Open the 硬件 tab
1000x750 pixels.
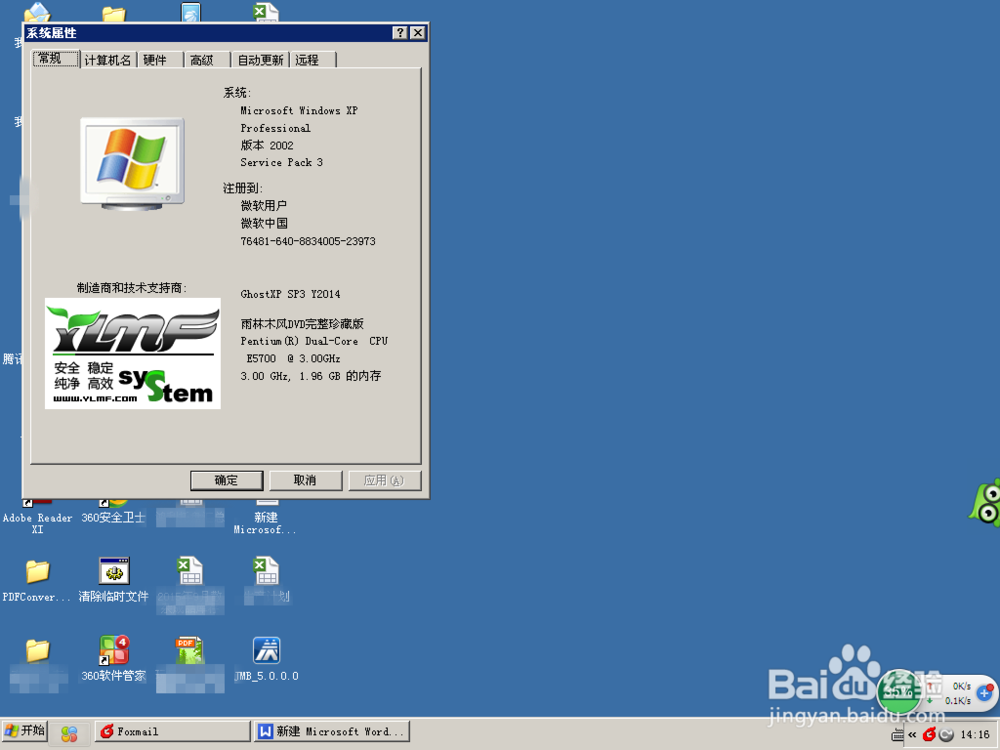coord(161,60)
